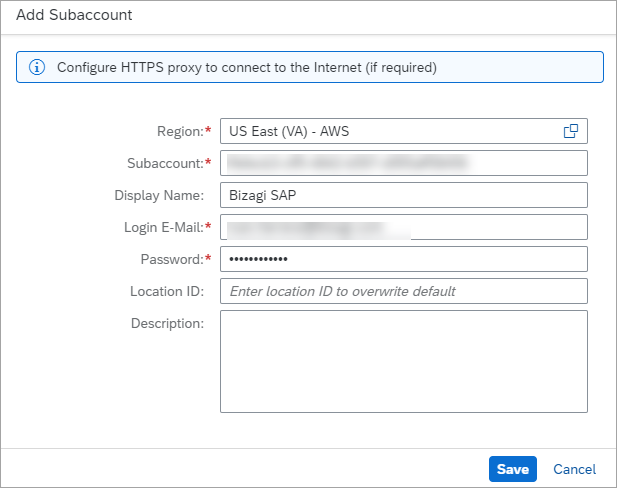Click the Location ID label
Image resolution: width=617 pixels, height=488 pixels.
pos(167,291)
